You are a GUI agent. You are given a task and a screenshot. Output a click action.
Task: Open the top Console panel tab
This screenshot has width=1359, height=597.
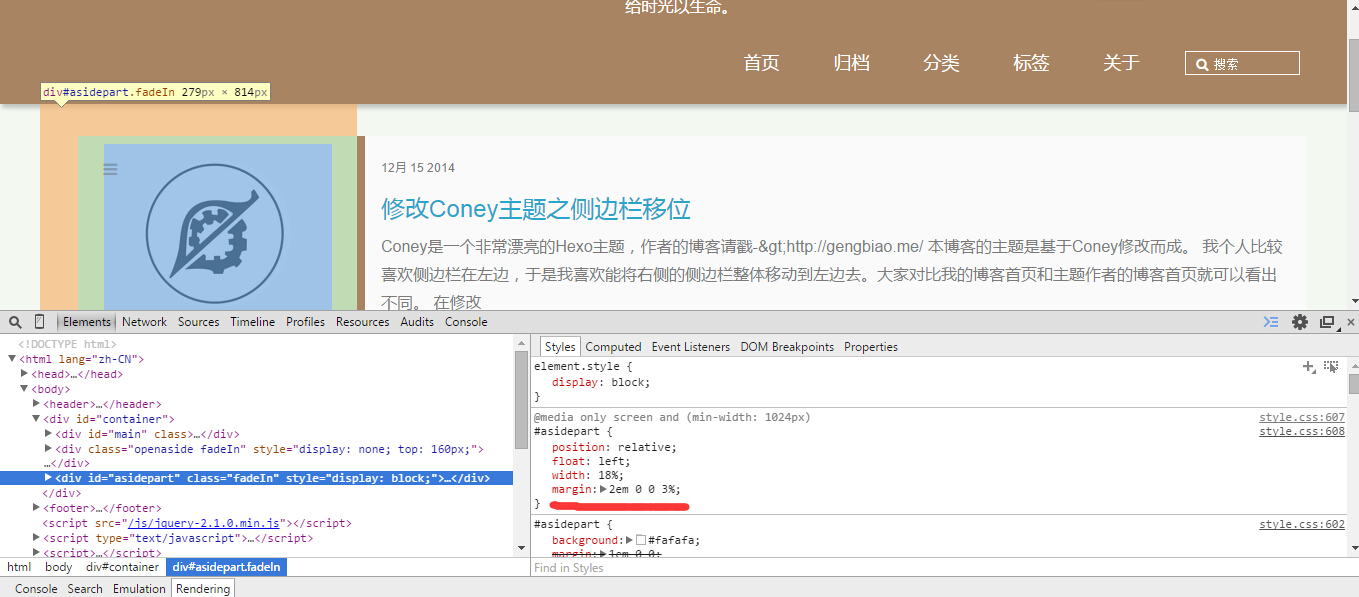(x=466, y=322)
